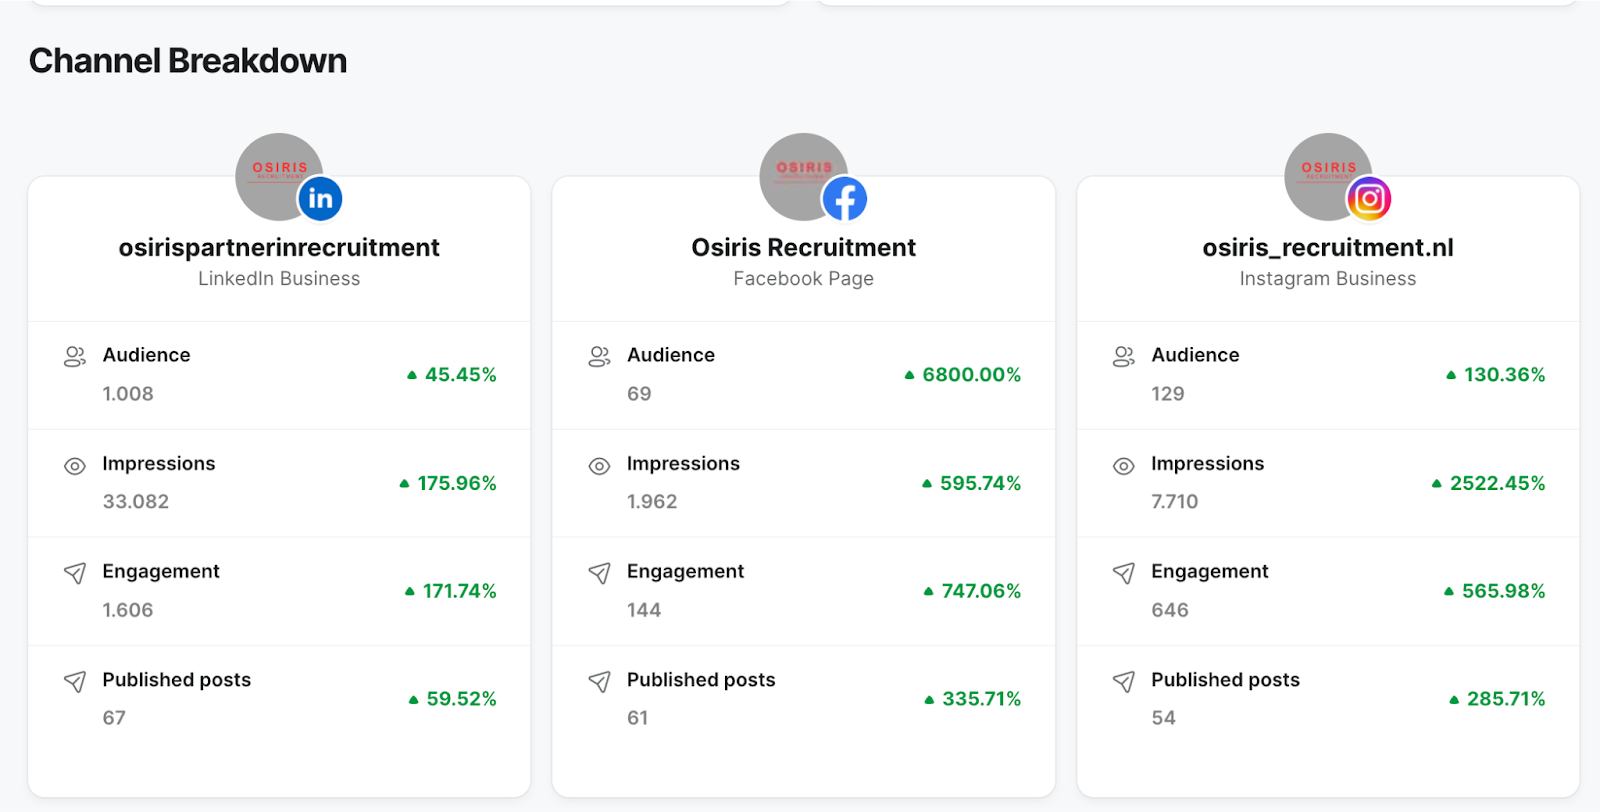Click the Engagement paper-plane icon in LinkedIn card
The width and height of the screenshot is (1600, 812).
tap(75, 573)
